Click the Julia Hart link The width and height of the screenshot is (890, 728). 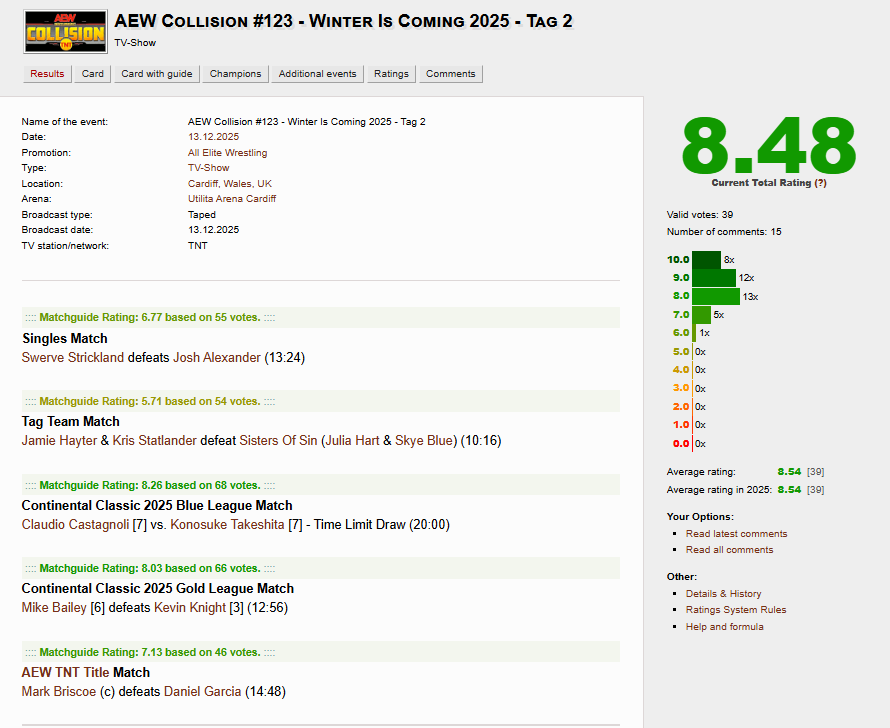pyautogui.click(x=352, y=440)
